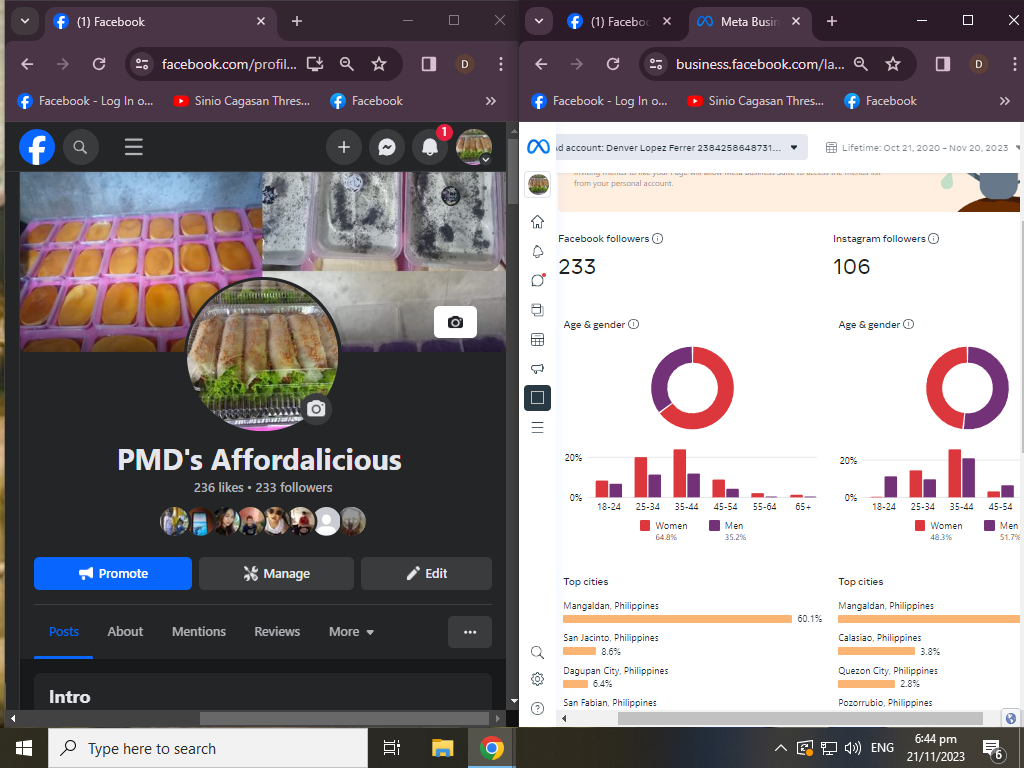
Task: Click the Mangaldan 60.1% top city bar
Action: pos(677,619)
